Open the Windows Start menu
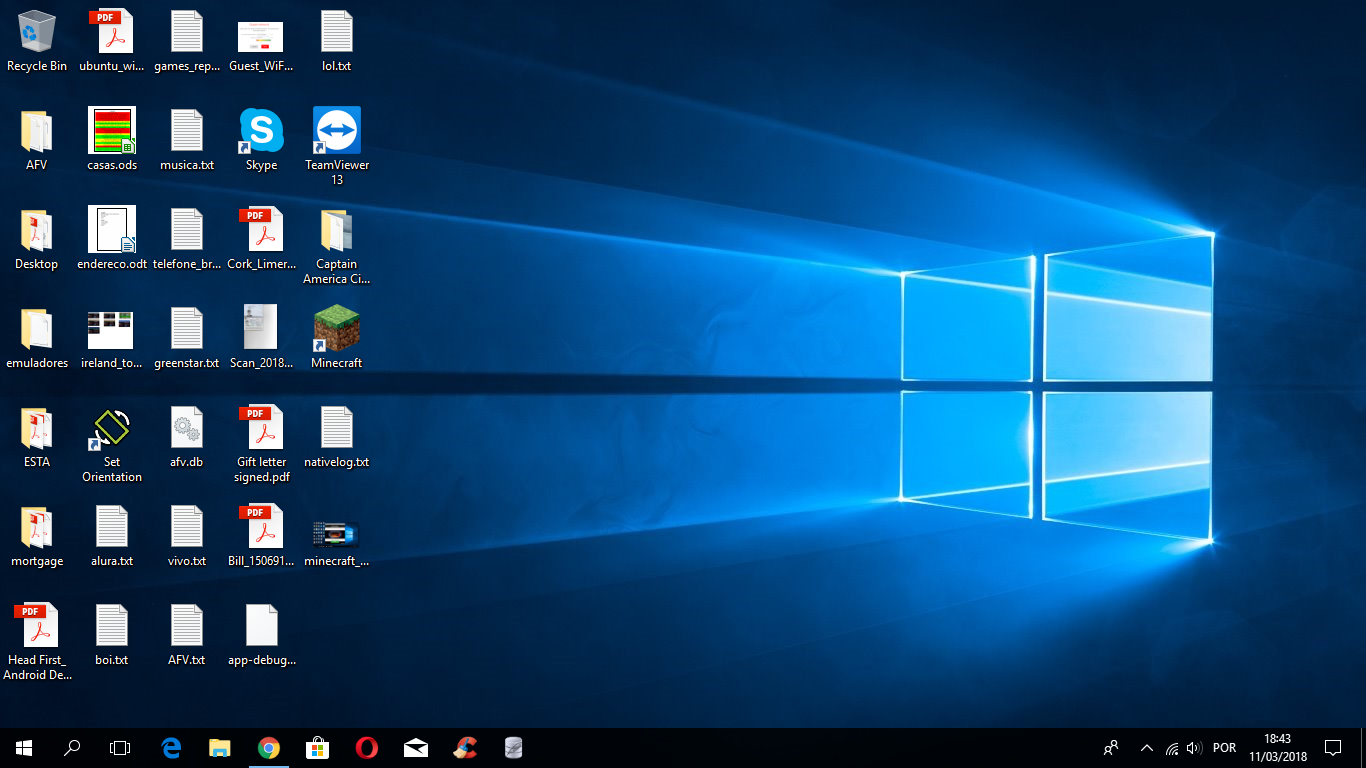Screen dimensions: 1366x768 tap(24, 748)
